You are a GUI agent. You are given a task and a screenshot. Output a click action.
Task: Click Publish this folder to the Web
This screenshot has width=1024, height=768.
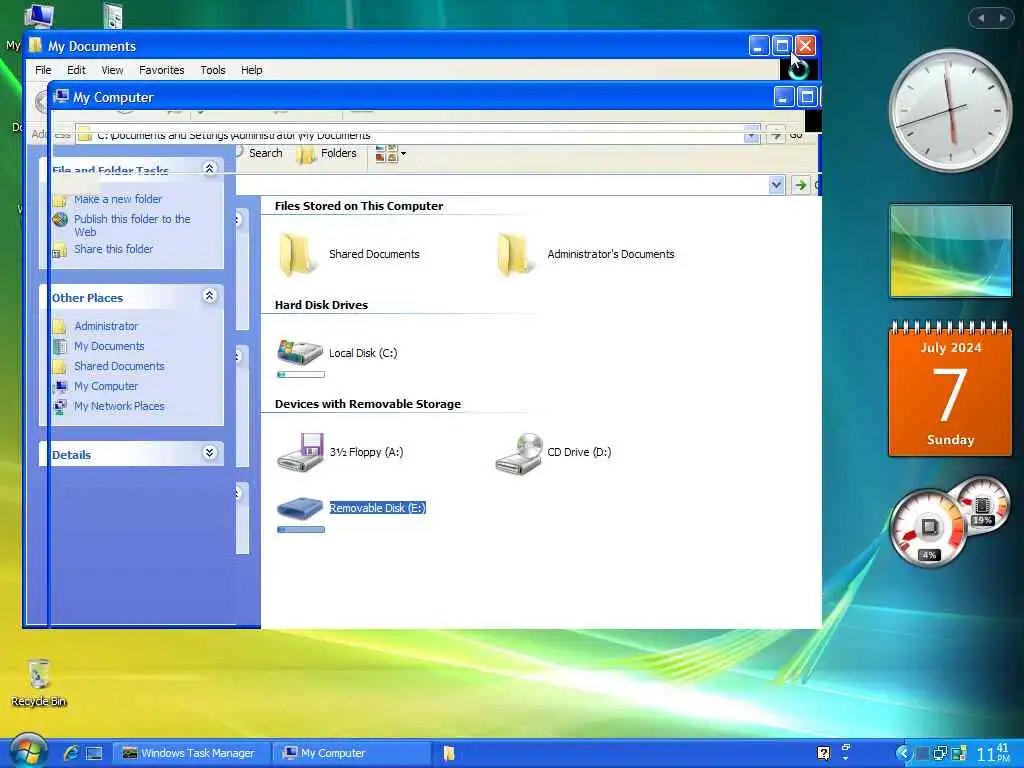pos(132,225)
